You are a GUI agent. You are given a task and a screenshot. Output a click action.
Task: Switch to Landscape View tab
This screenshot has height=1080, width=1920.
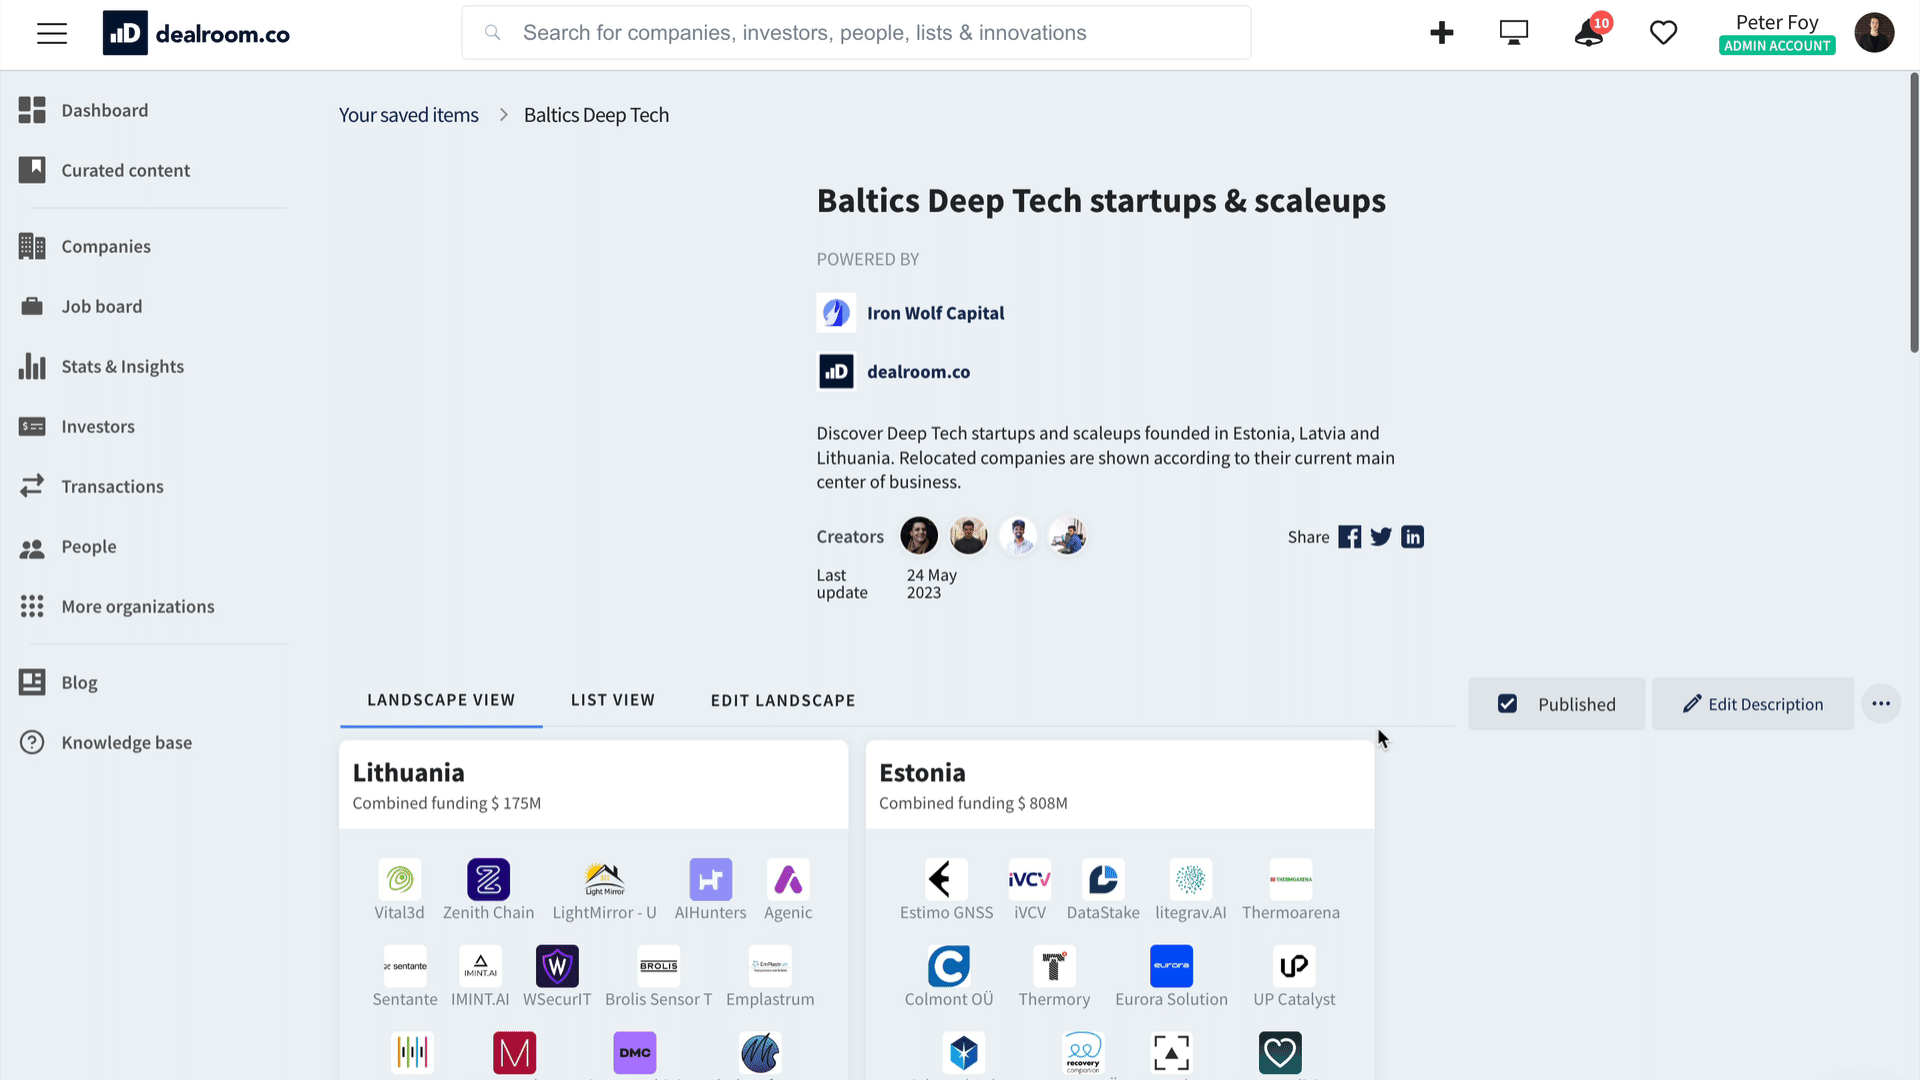point(441,700)
